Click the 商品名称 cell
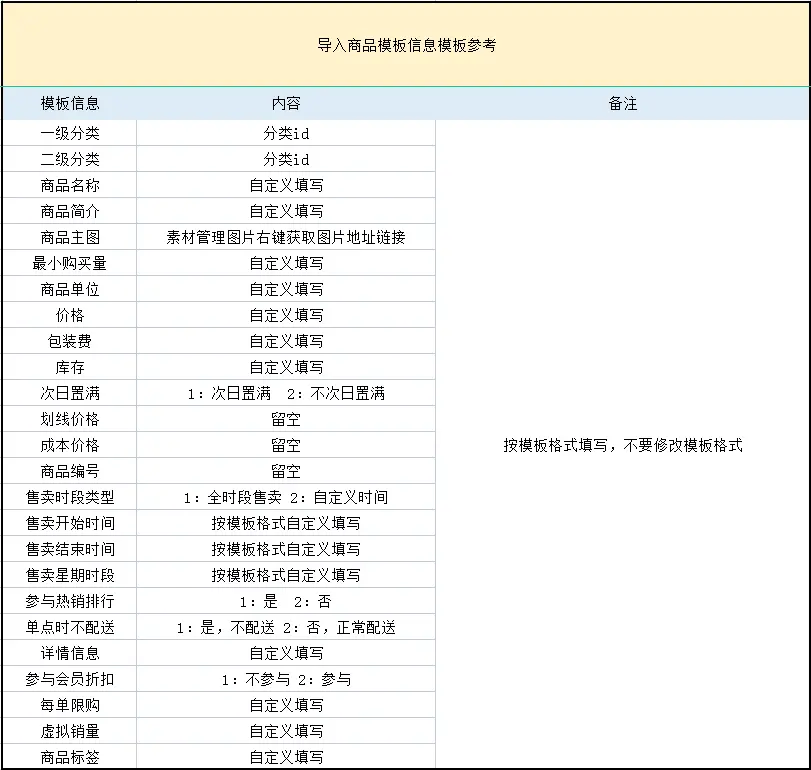Screen dimensions: 811x770 (70, 185)
